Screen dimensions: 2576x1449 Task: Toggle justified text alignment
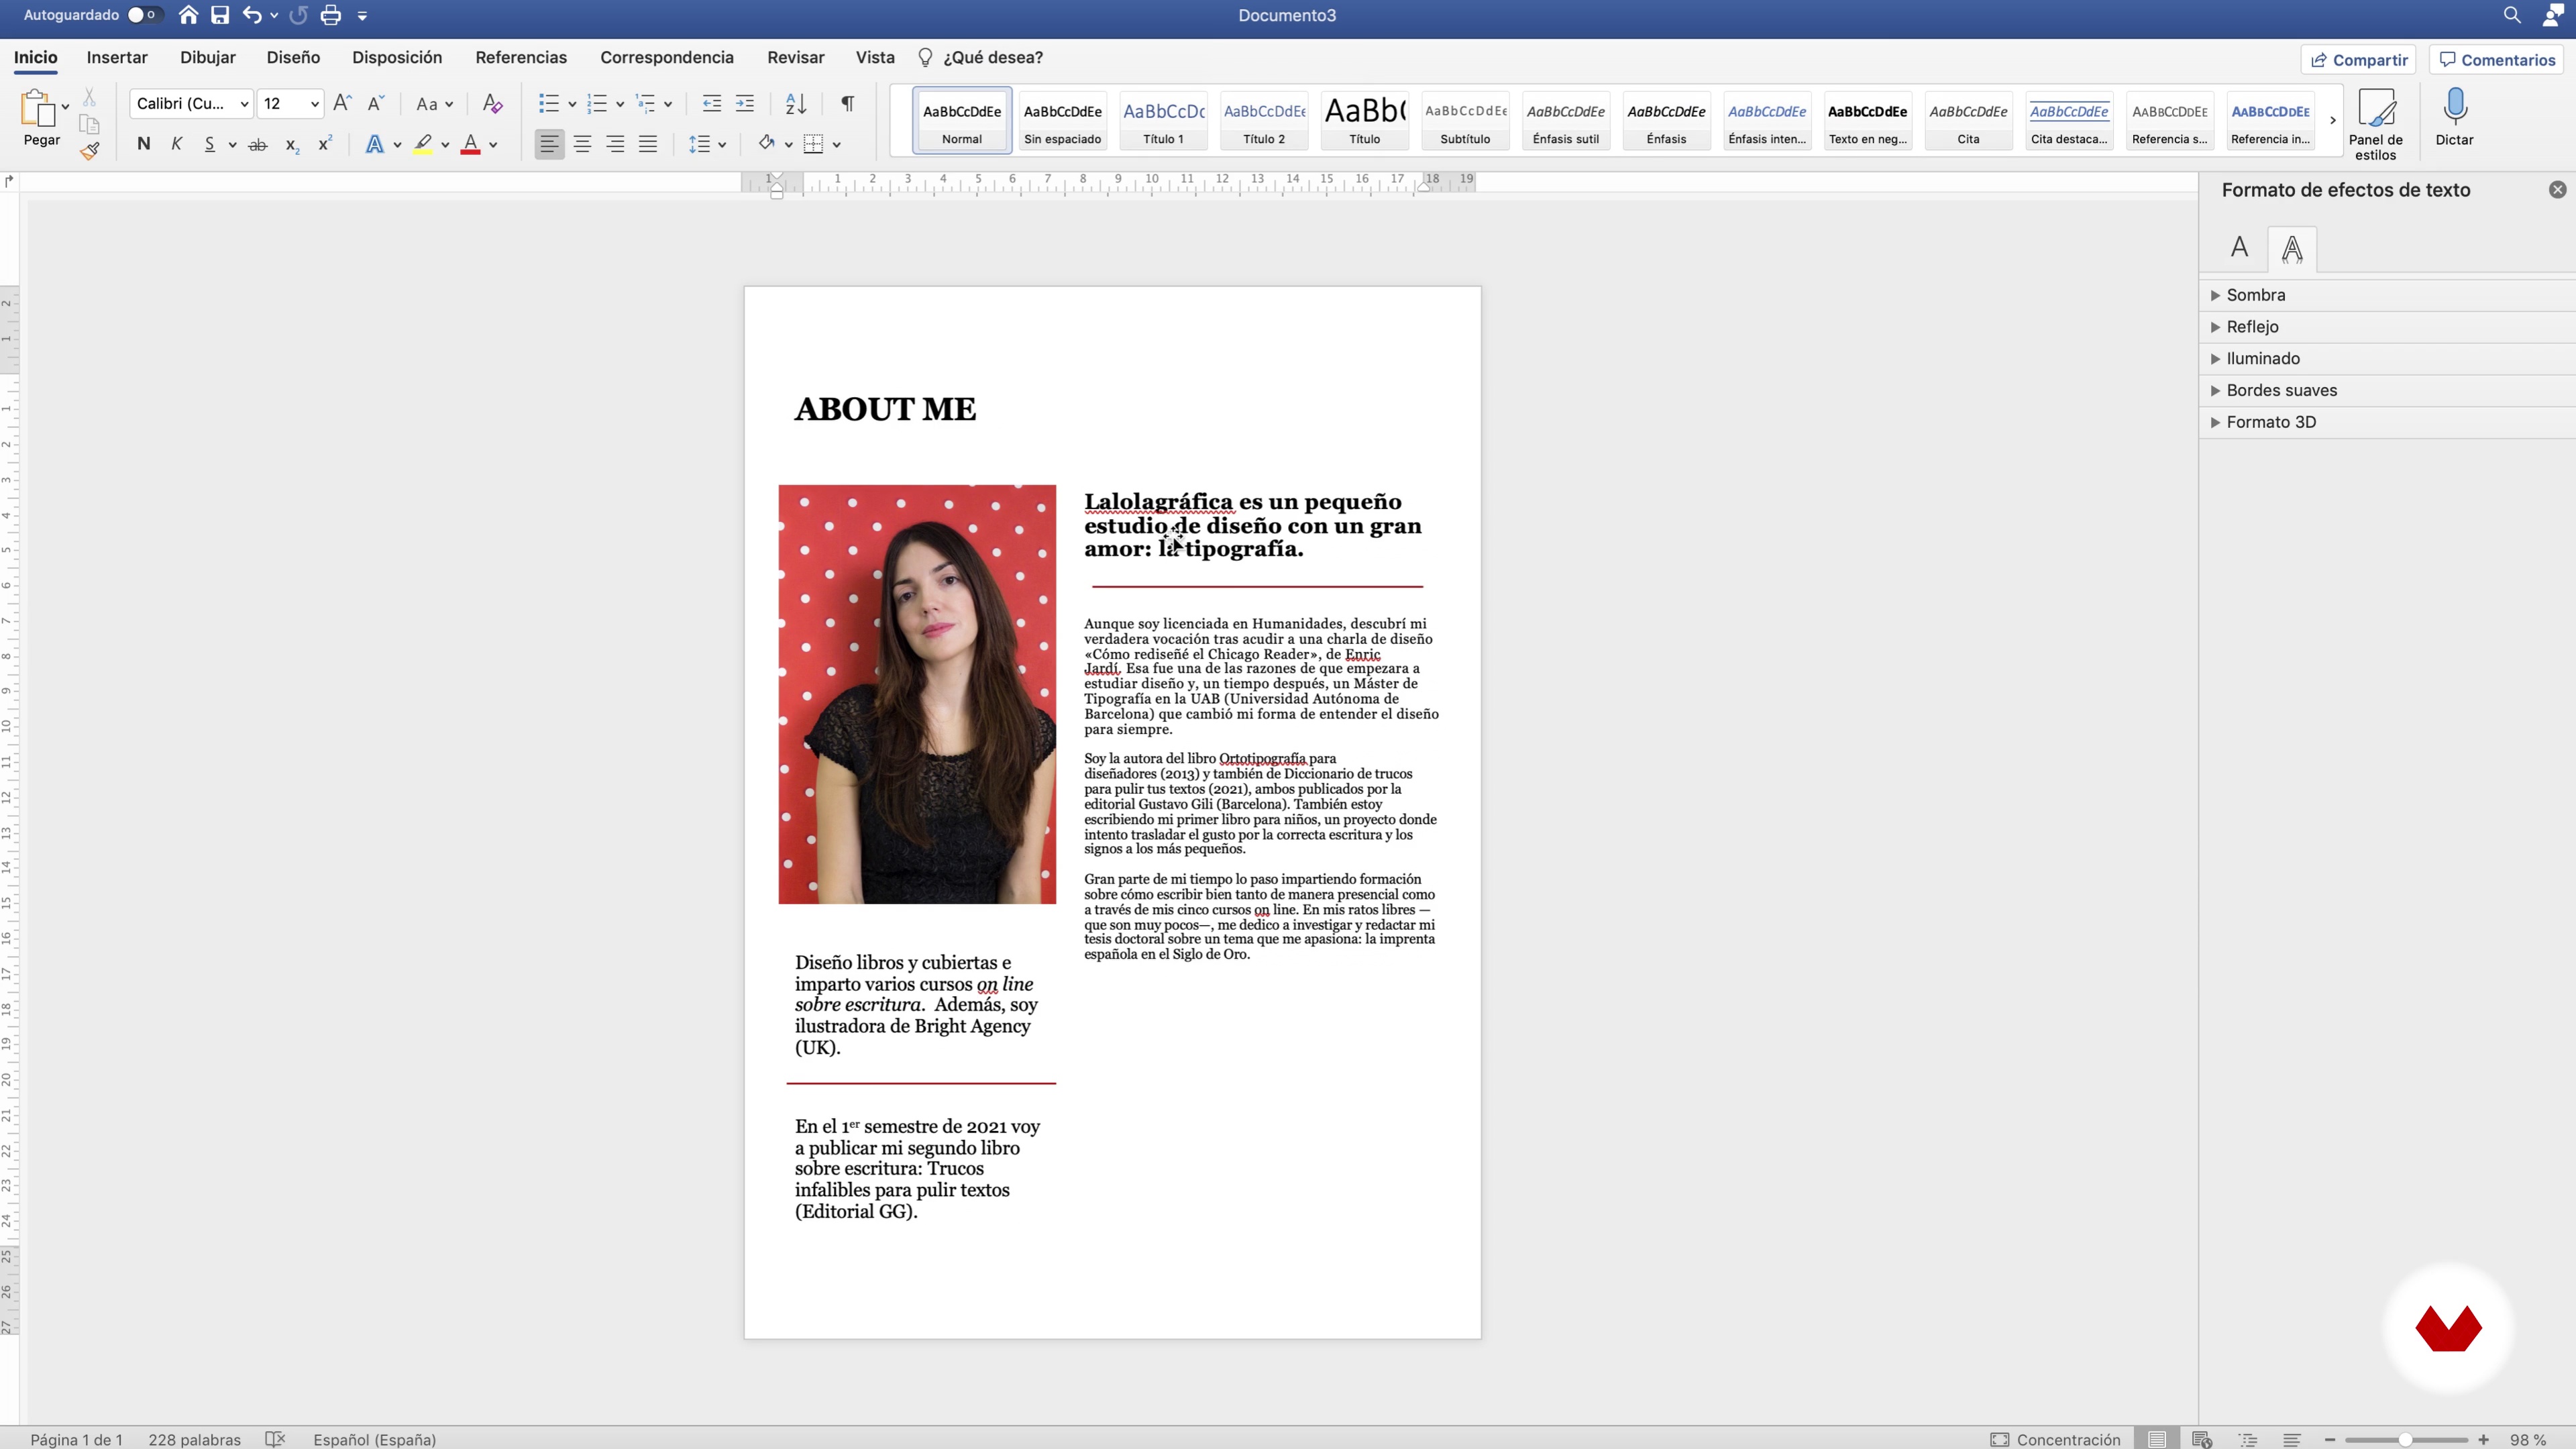648,145
